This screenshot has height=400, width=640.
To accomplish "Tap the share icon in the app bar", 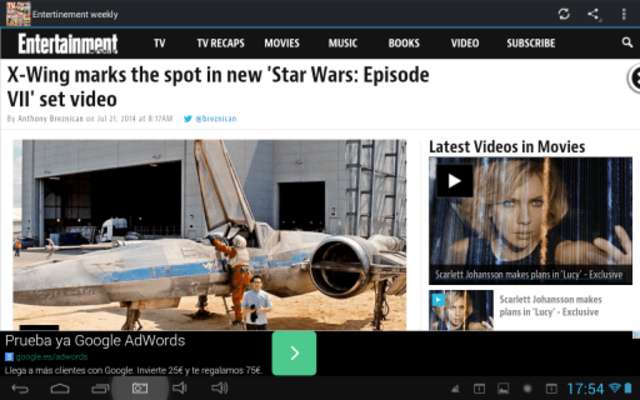I will pyautogui.click(x=593, y=14).
